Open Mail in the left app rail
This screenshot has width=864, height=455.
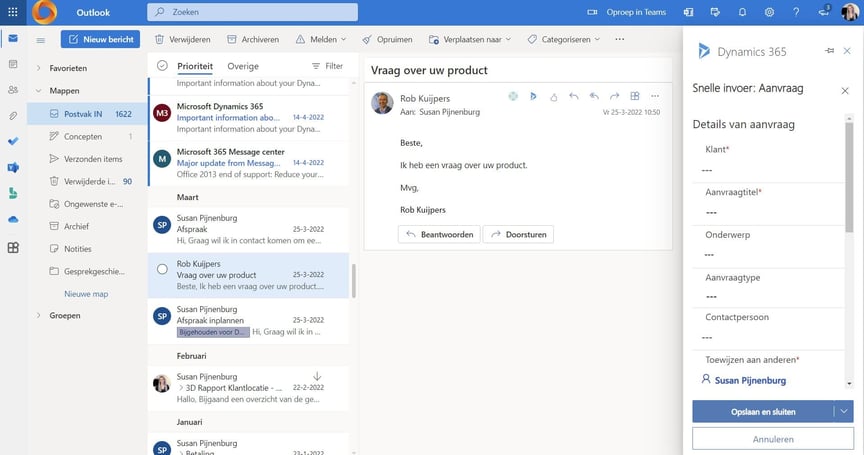(x=13, y=39)
